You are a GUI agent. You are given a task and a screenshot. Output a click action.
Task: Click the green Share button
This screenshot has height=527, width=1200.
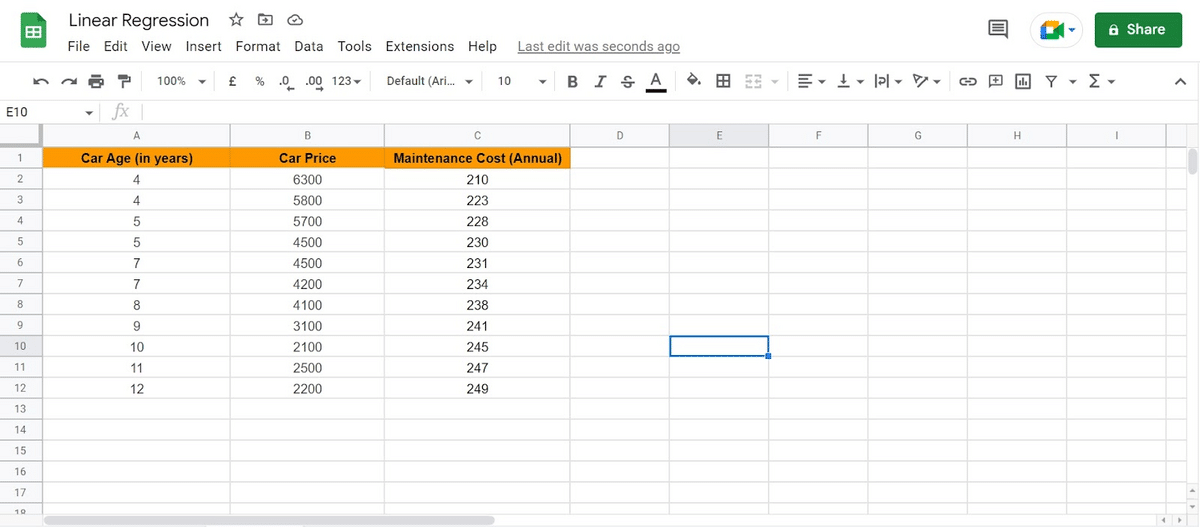point(1138,30)
